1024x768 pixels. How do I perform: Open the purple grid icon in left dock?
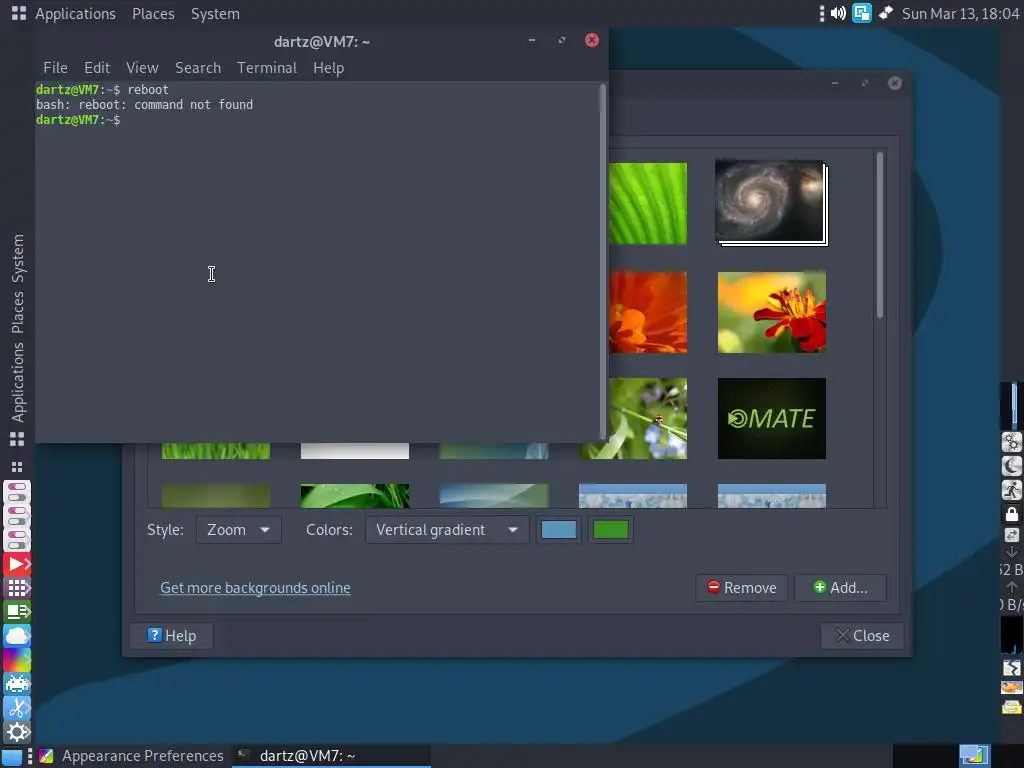[17, 588]
